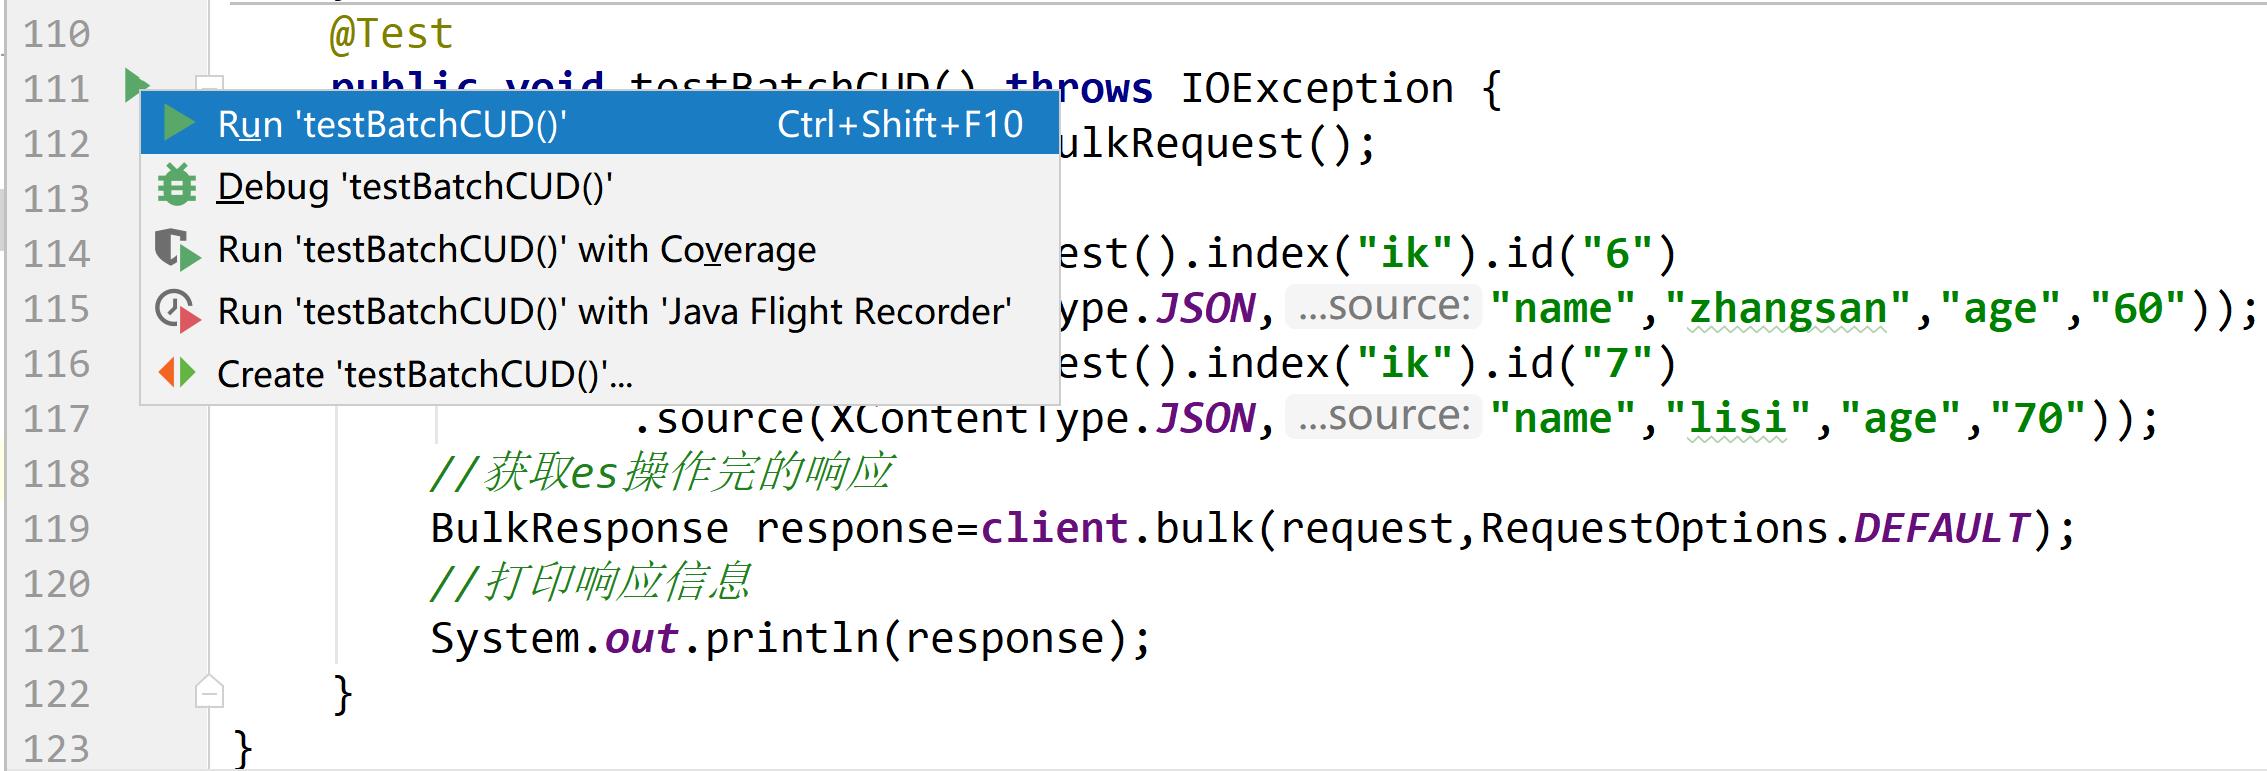Click the comment 获取es操作完的响应
Screen dimensions: 2267x771
663,473
